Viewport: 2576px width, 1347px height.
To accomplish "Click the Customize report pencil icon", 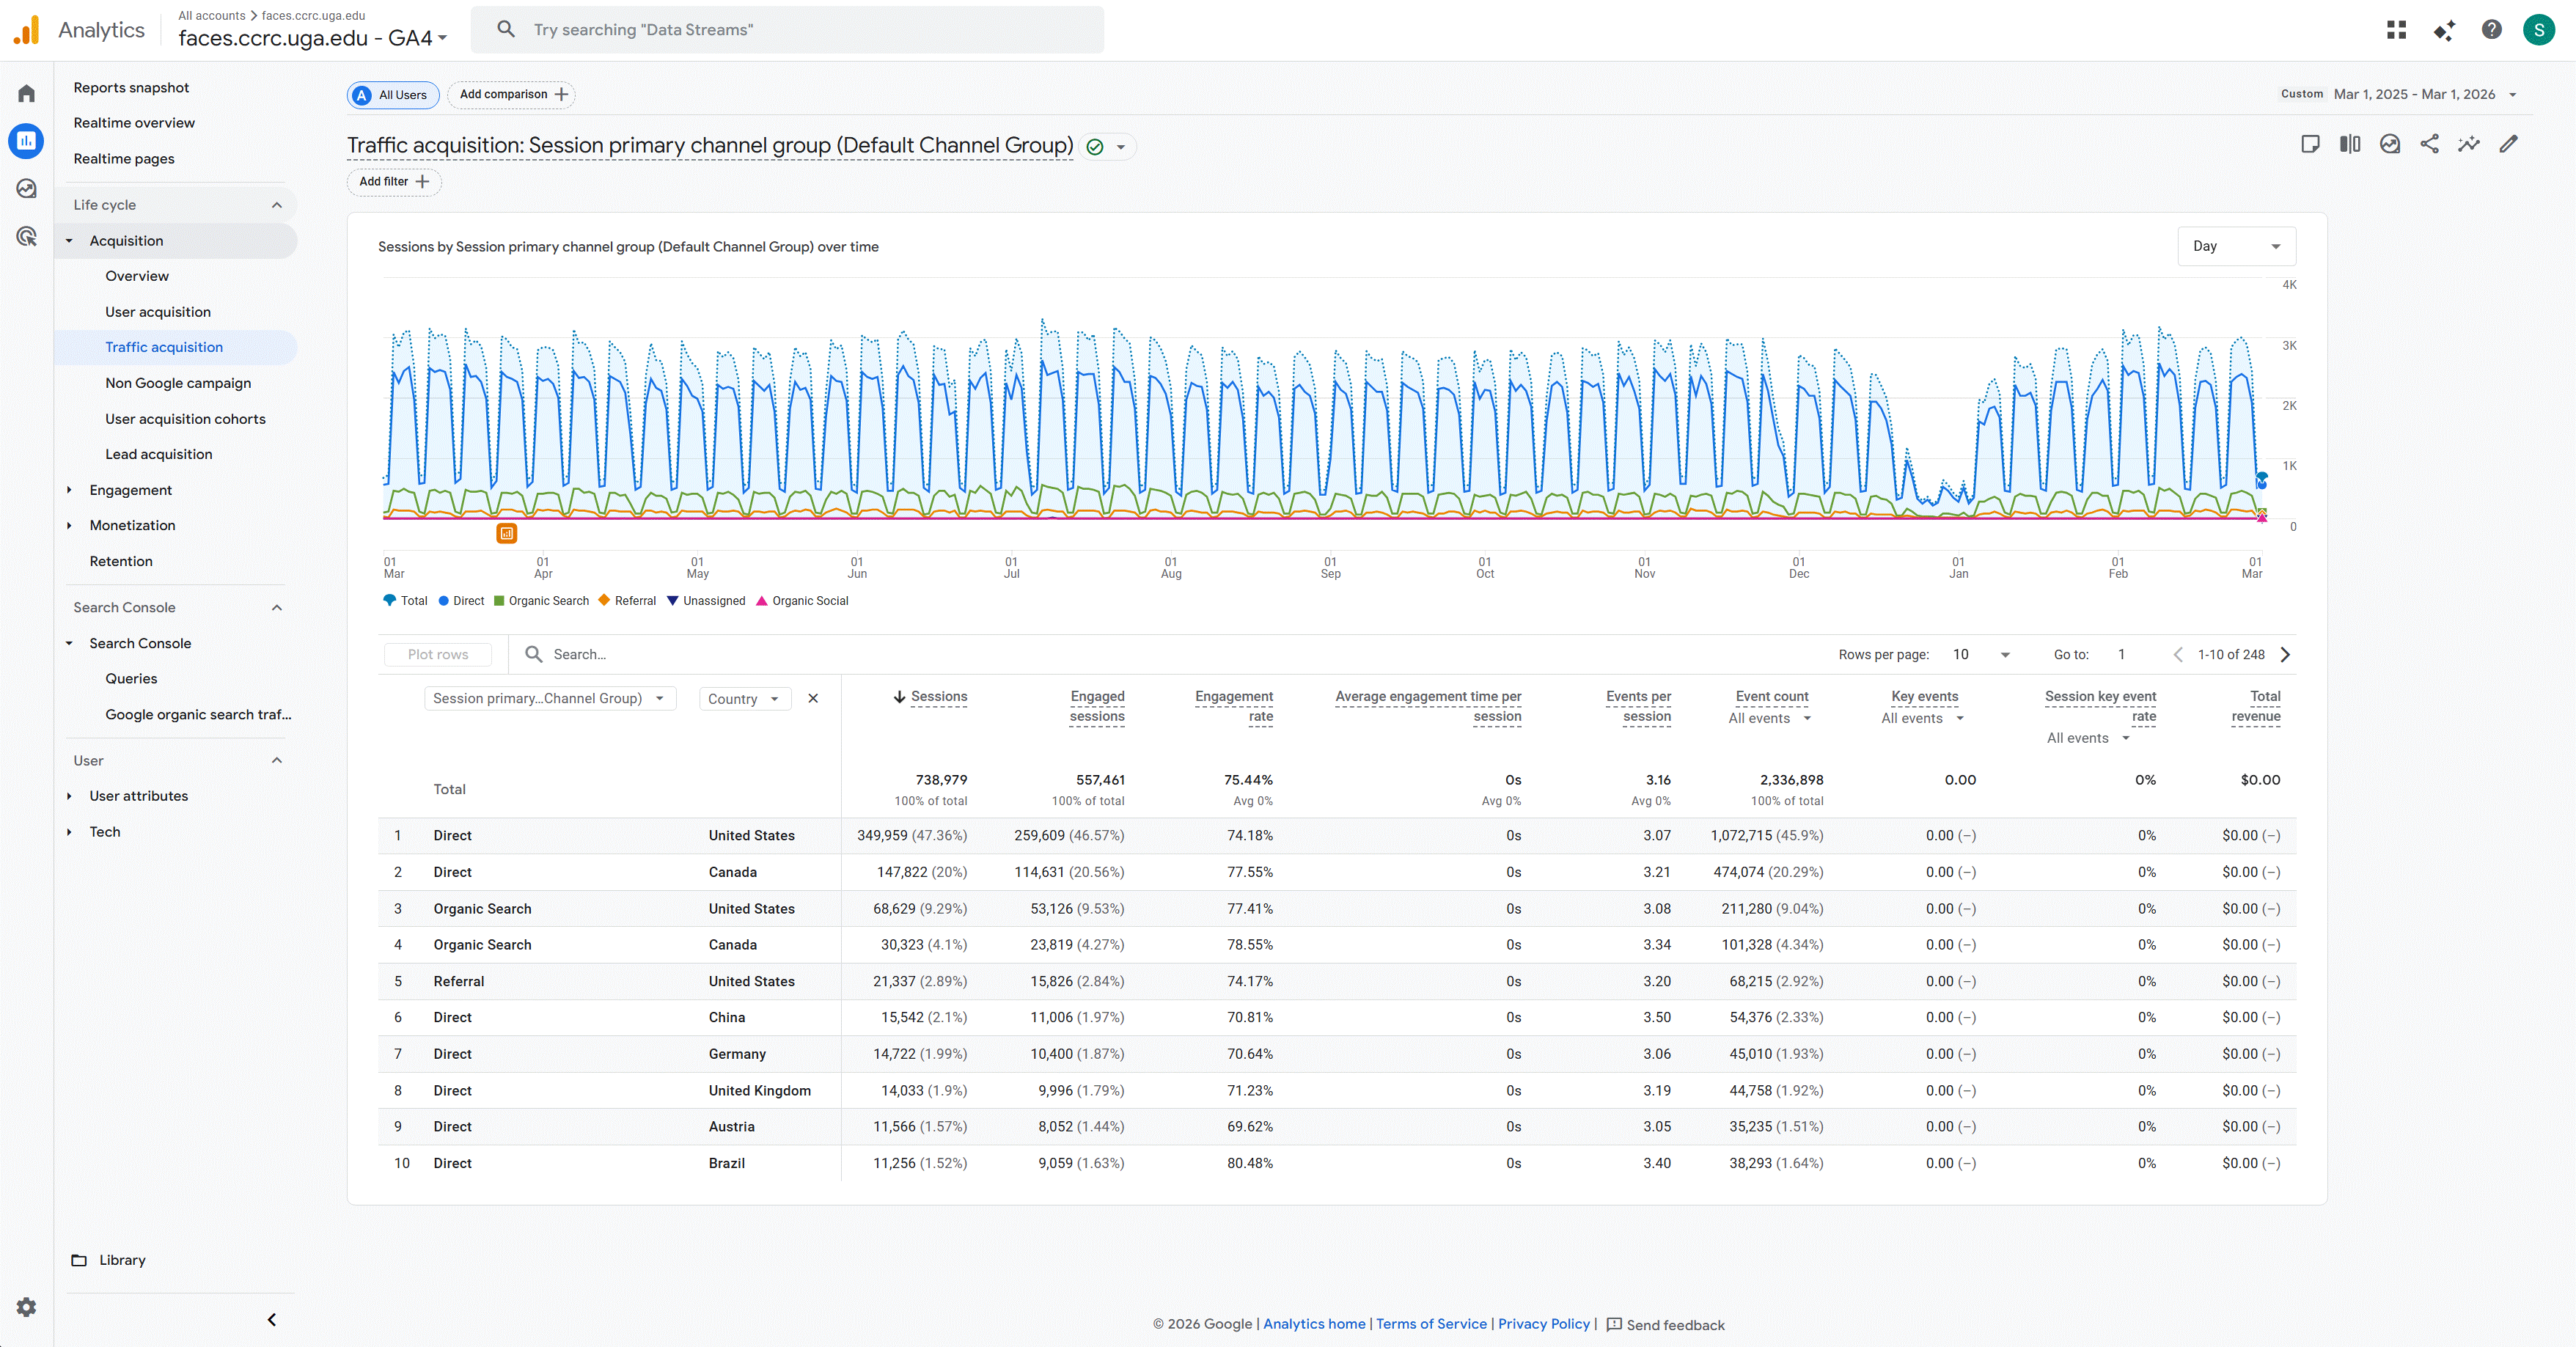I will click(x=2508, y=144).
